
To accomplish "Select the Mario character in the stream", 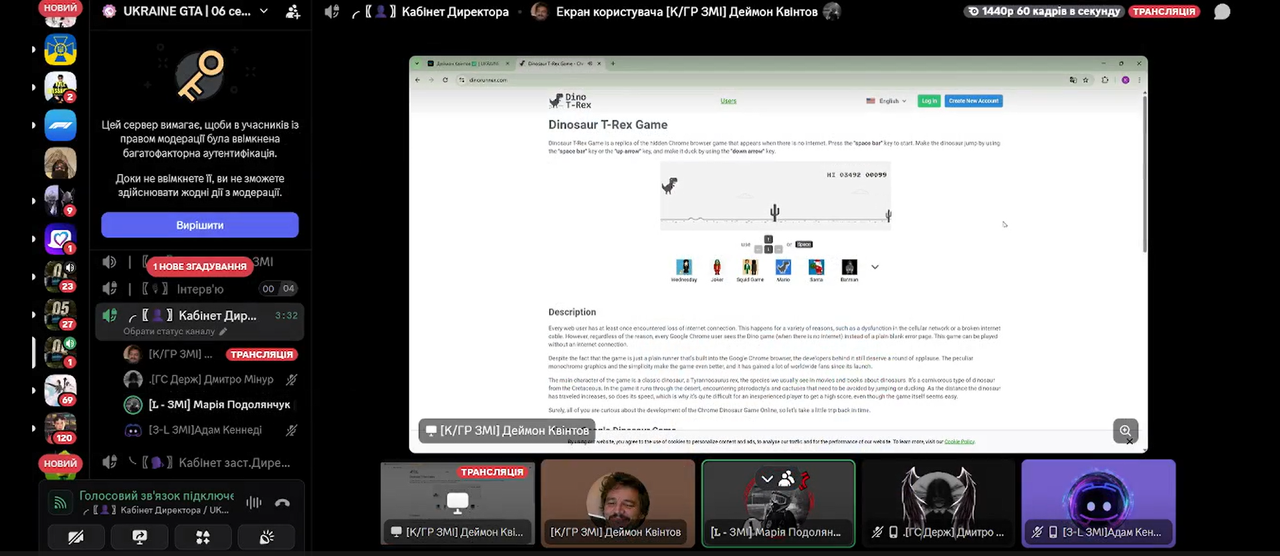I will click(783, 270).
